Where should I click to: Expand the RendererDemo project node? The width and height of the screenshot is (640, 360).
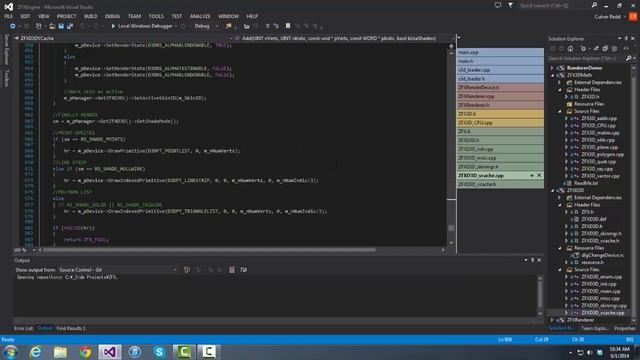[x=552, y=68]
